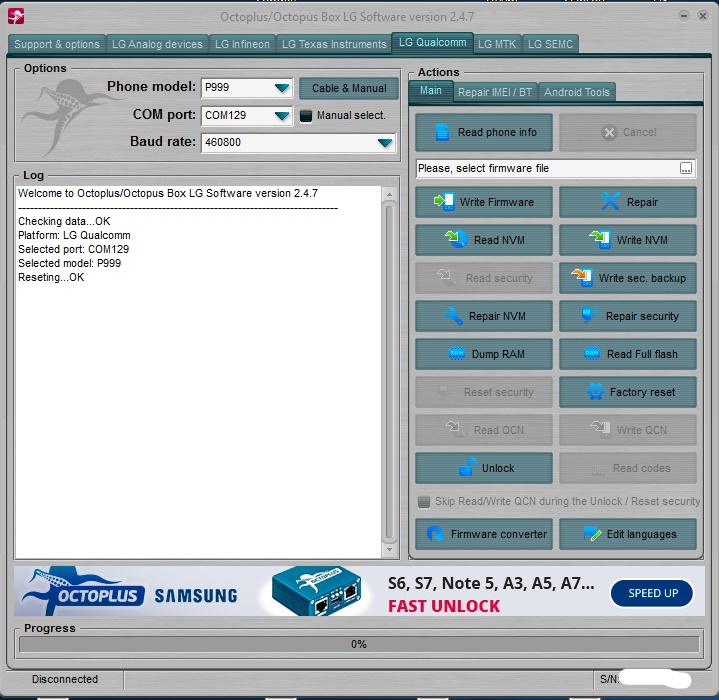The width and height of the screenshot is (719, 700).
Task: Click the log scrollbar down arrow
Action: [x=389, y=549]
